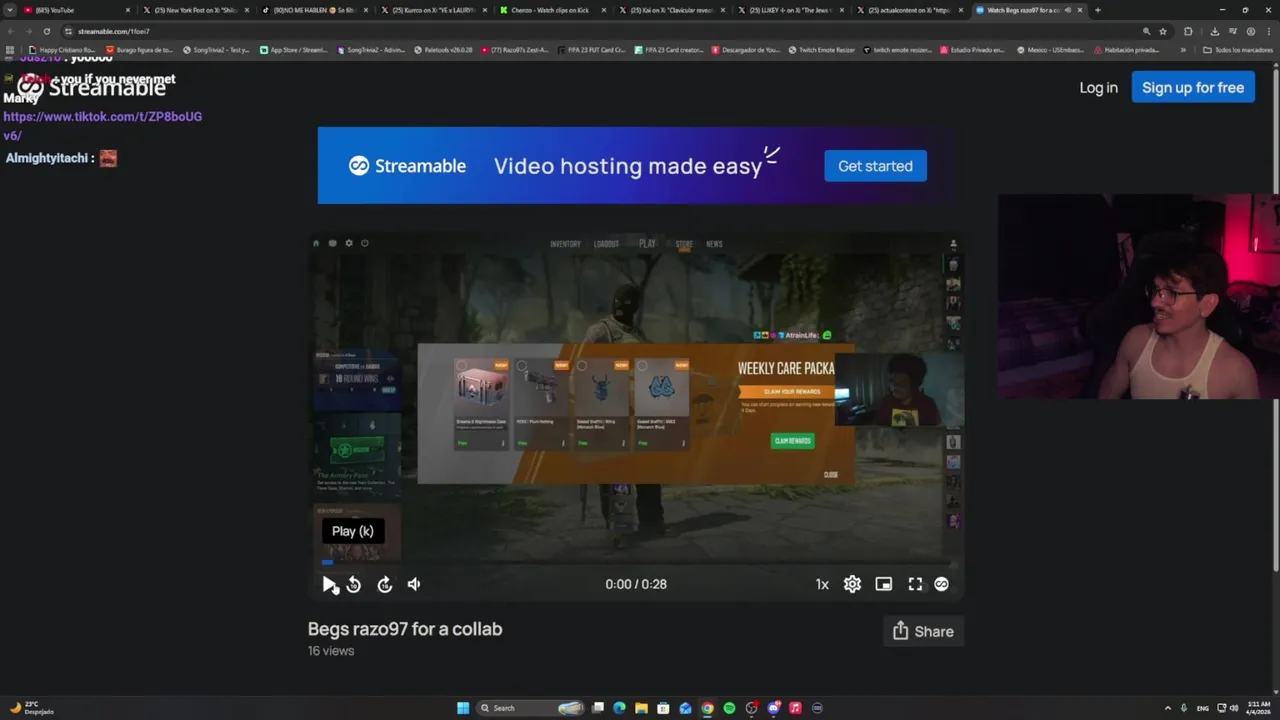Viewport: 1280px width, 720px height.
Task: Click Sign up for free
Action: coord(1193,87)
